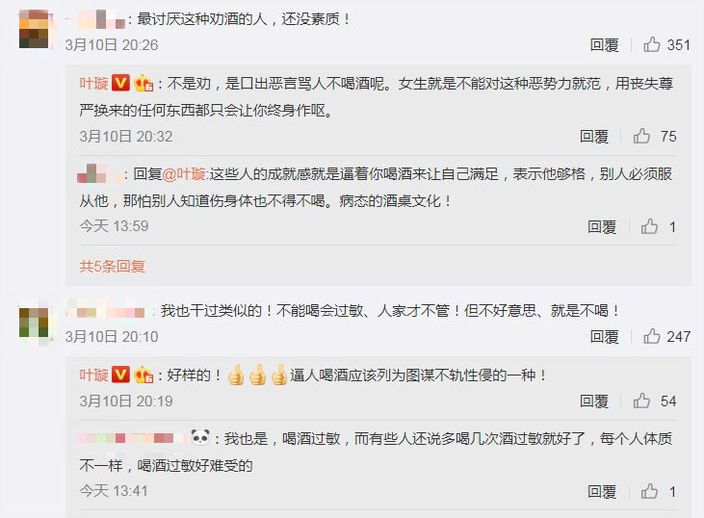Open 叶璇's profile from the 20:32 reply

94,83
